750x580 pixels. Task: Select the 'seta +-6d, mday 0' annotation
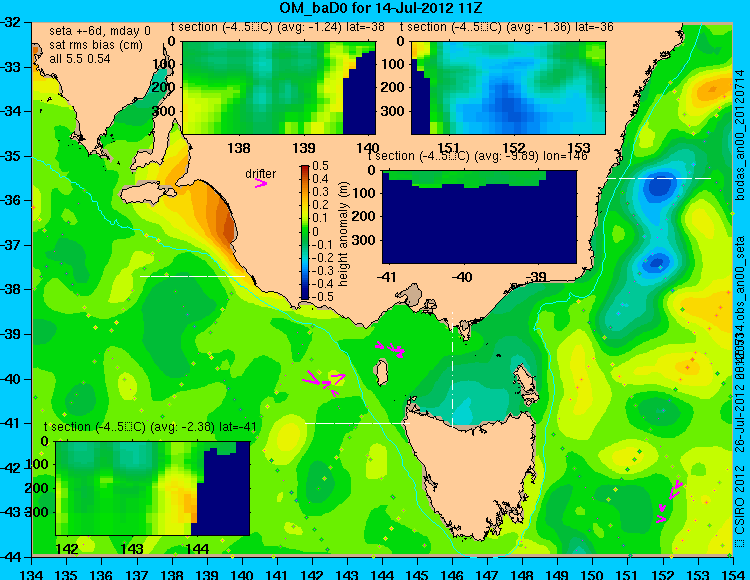pyautogui.click(x=99, y=31)
